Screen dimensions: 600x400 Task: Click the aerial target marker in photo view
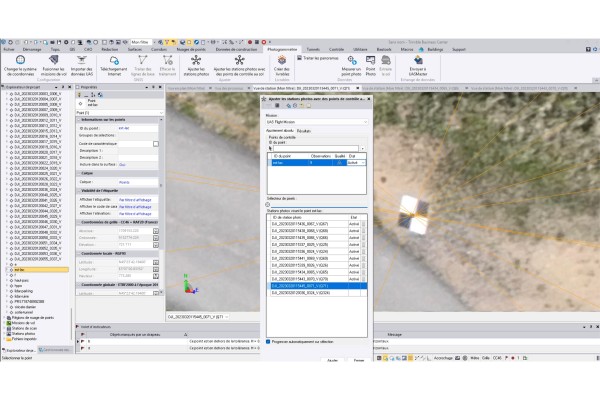coord(413,214)
